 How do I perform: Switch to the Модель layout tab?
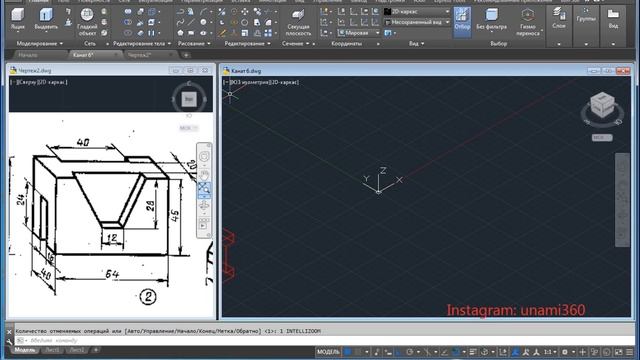point(24,350)
